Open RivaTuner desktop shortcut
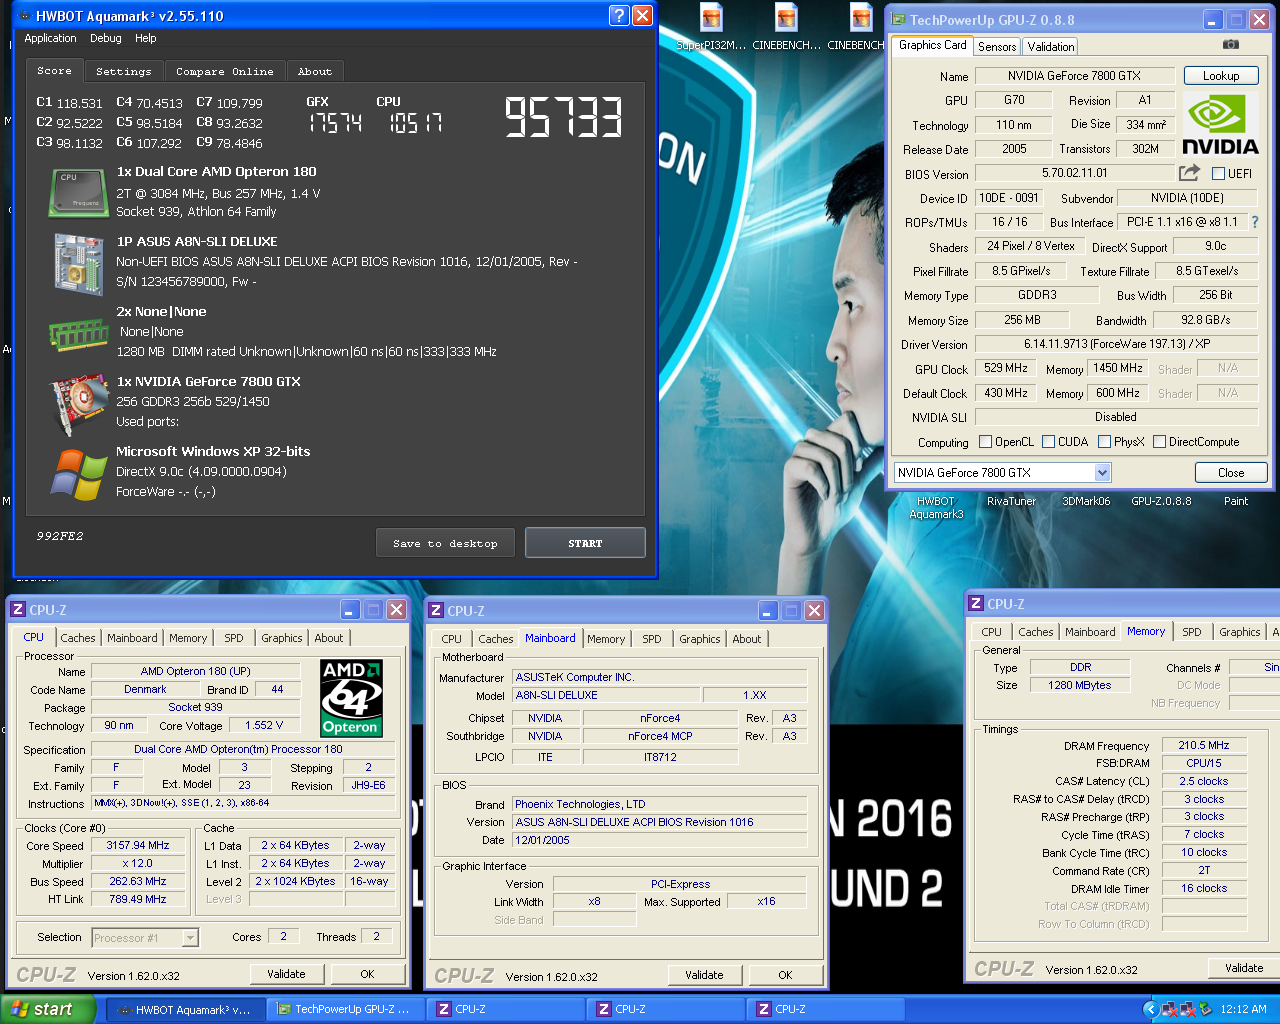Viewport: 1280px width, 1024px height. pyautogui.click(x=1011, y=501)
